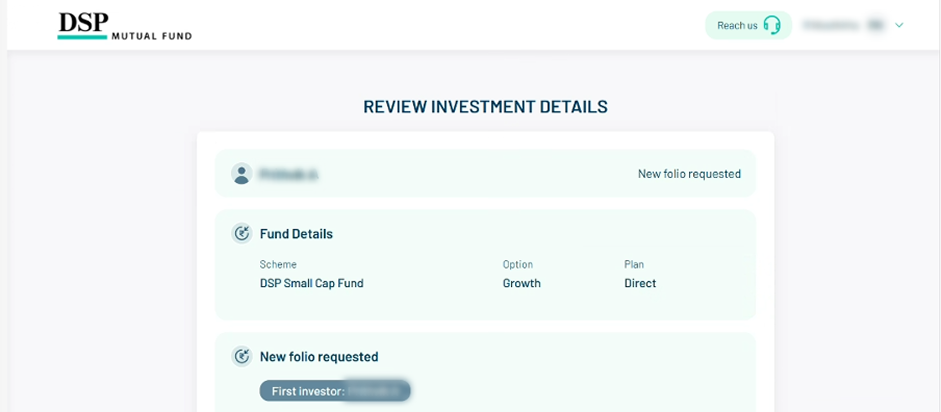Screen dimensions: 941x412
Task: Select the First investor pill
Action: pos(335,391)
